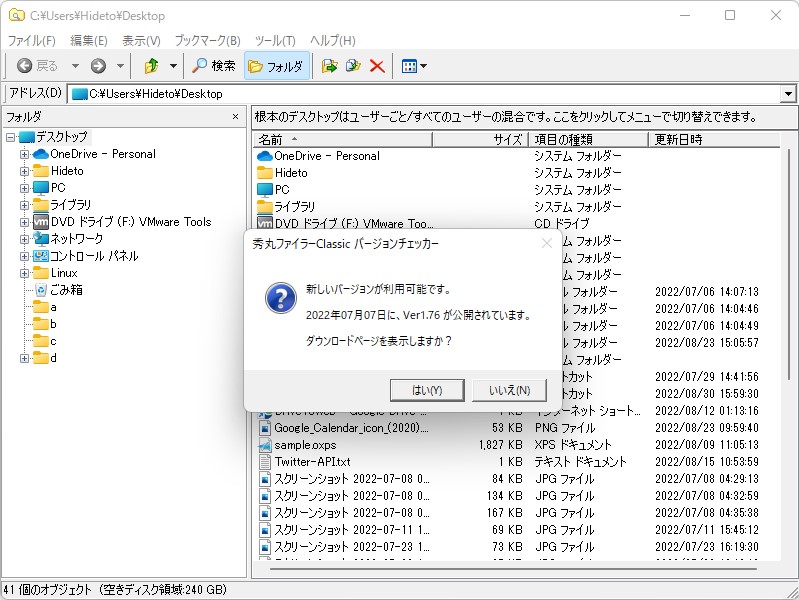Sort by 名前 column header

pos(342,139)
